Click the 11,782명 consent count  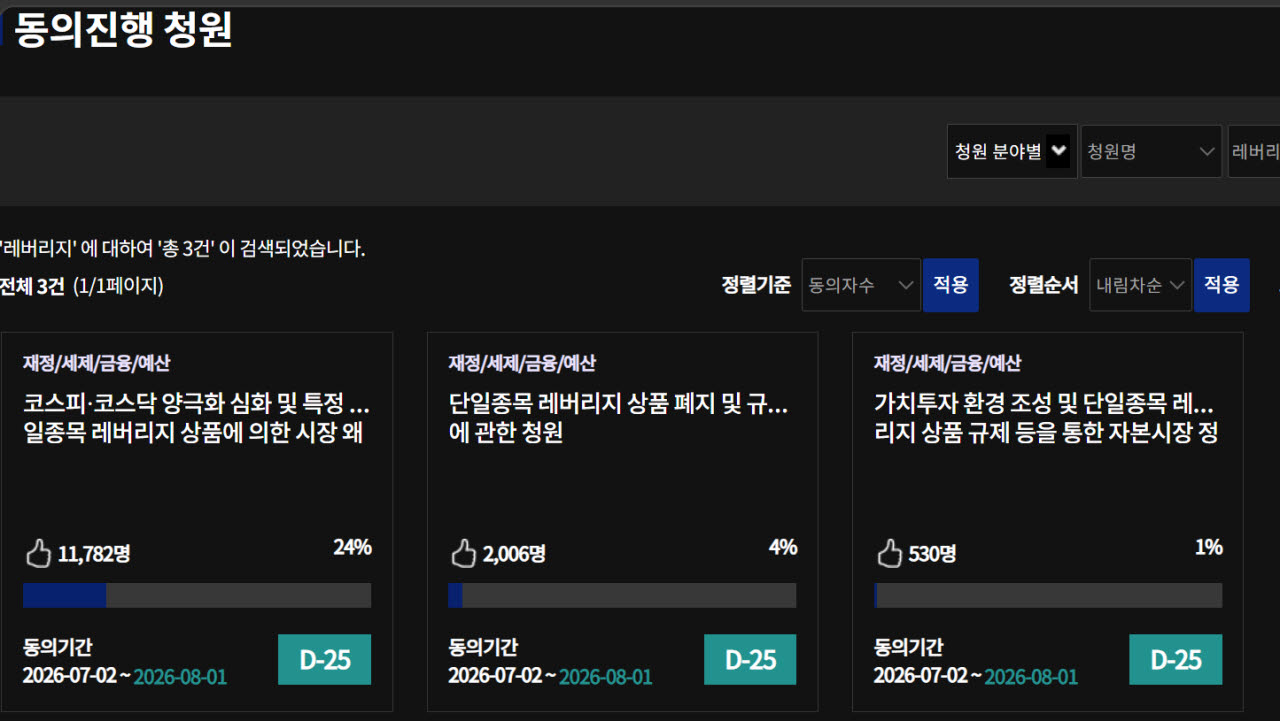(94, 554)
